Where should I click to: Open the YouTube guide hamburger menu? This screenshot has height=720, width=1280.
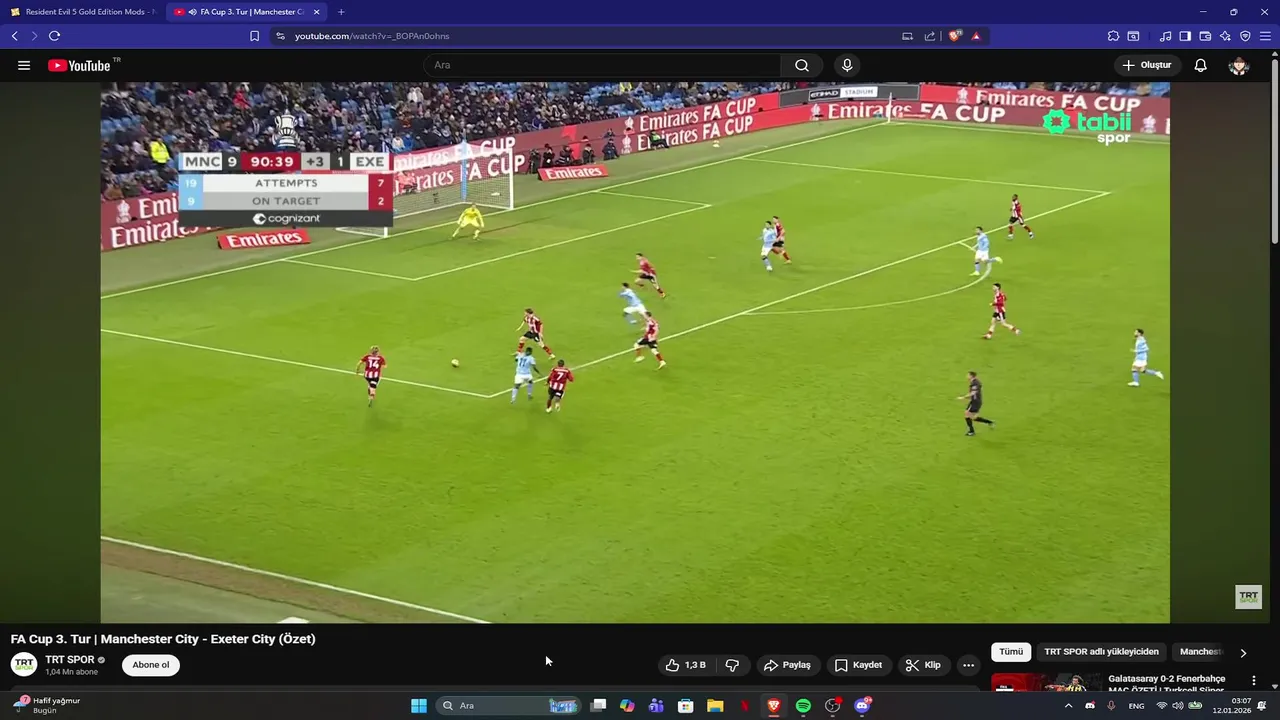[24, 65]
